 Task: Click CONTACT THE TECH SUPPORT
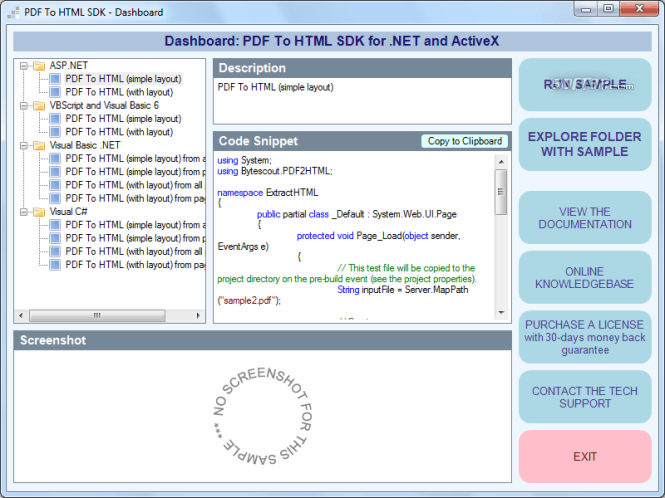585,397
